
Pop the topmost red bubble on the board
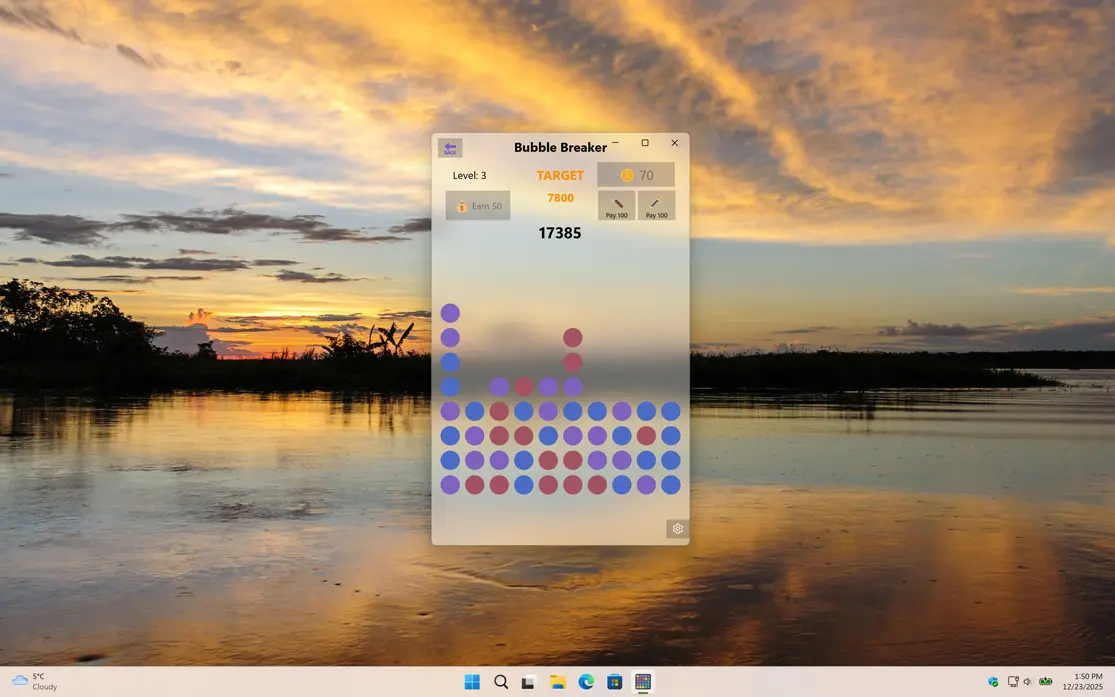pyautogui.click(x=572, y=338)
